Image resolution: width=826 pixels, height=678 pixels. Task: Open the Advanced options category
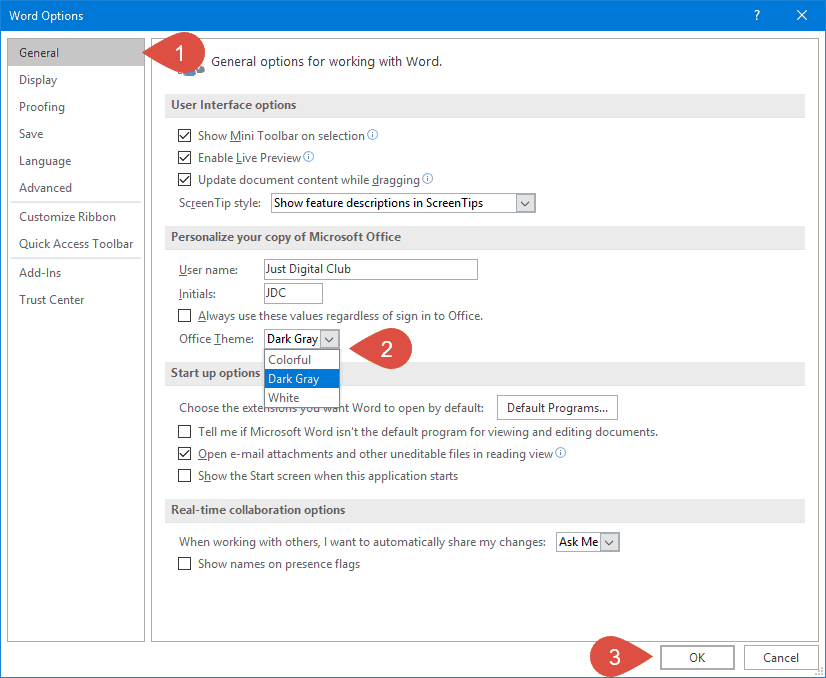[76, 188]
